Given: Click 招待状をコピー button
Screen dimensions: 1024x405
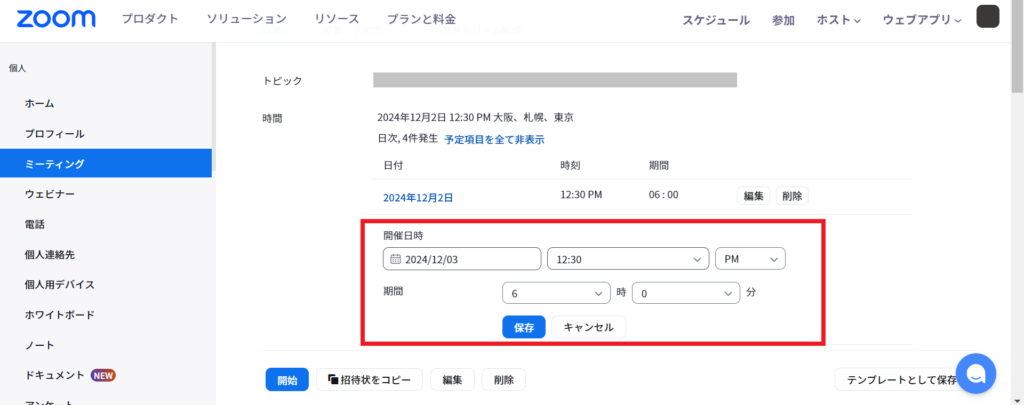Looking at the screenshot, I should 370,380.
